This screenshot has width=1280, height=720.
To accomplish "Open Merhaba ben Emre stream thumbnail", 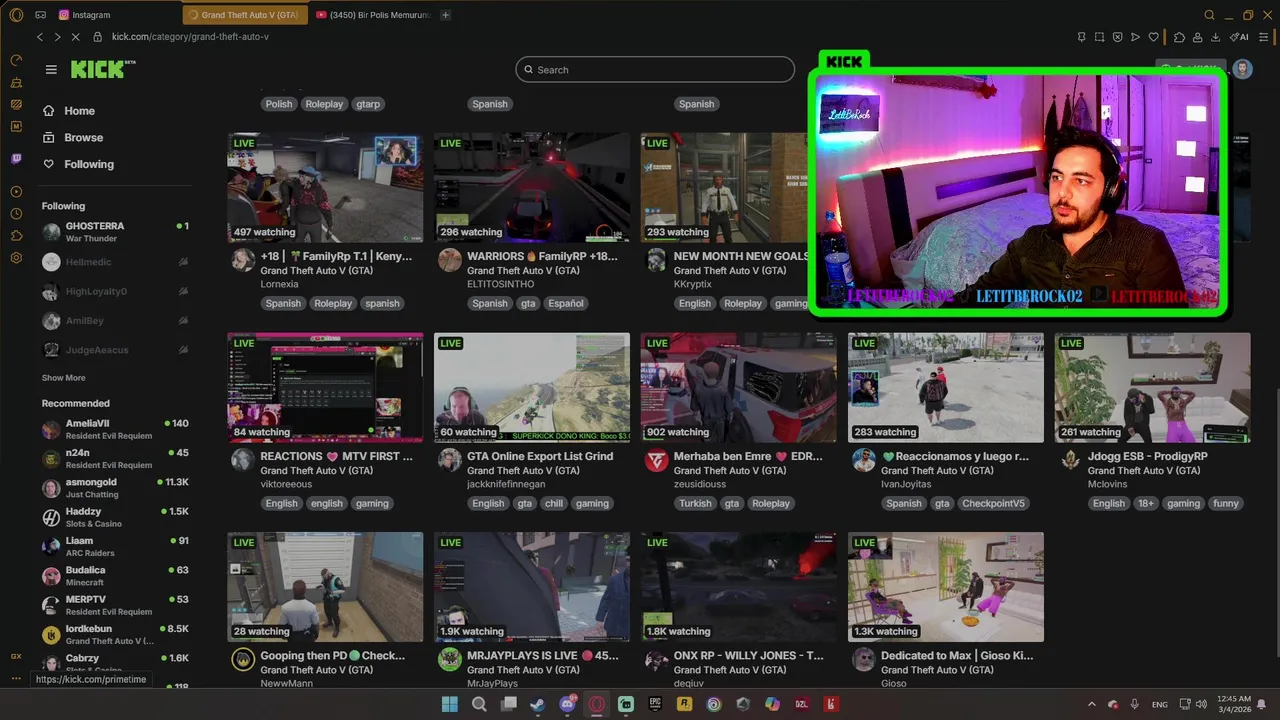I will coord(739,388).
